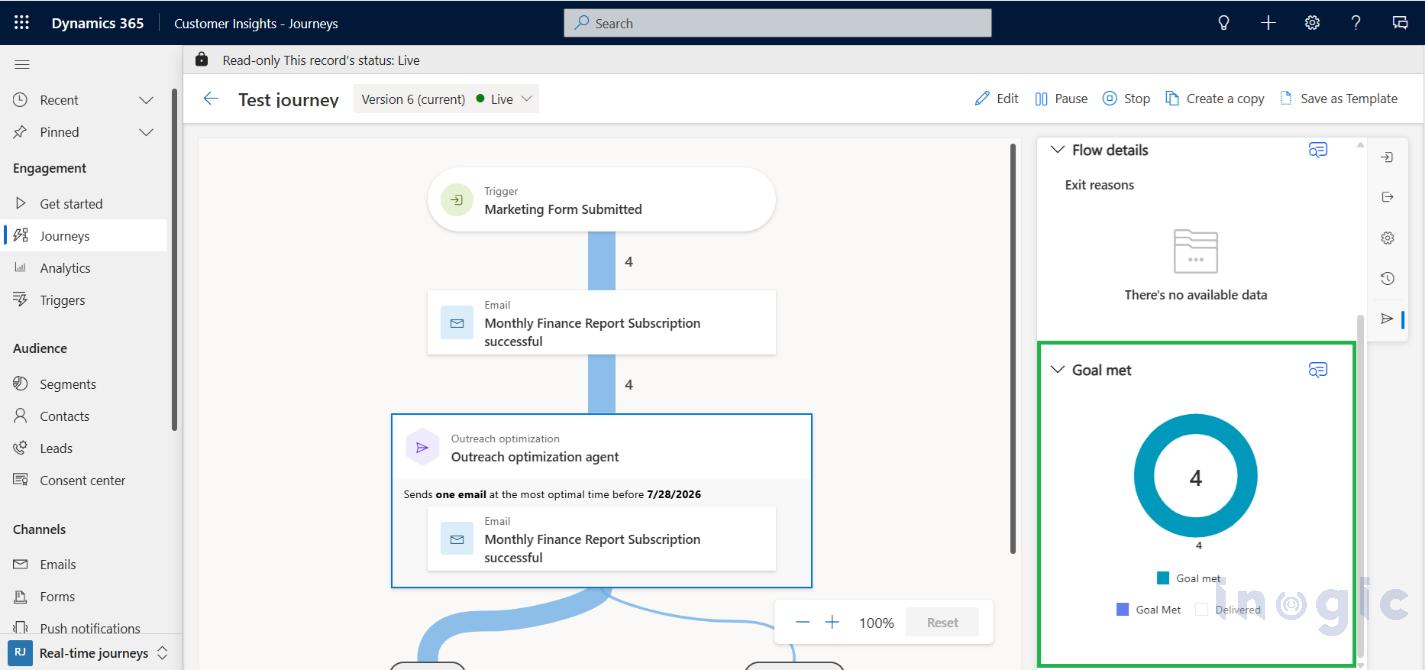The height and width of the screenshot is (670, 1425).
Task: Click the white Delivered legend swatch
Action: point(1202,609)
